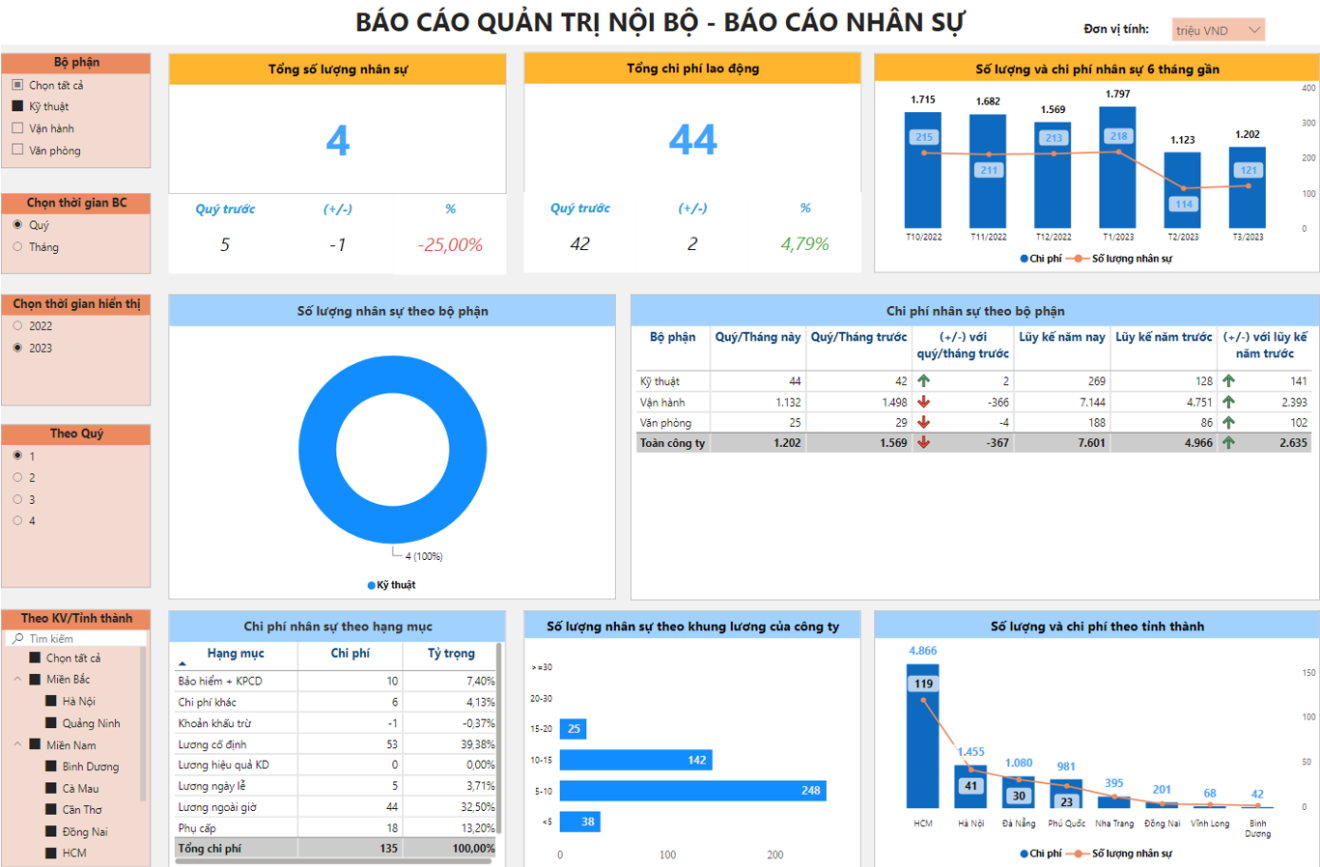The width and height of the screenshot is (1320, 867).
Task: Select the Tháng radio option
Action: [17, 247]
